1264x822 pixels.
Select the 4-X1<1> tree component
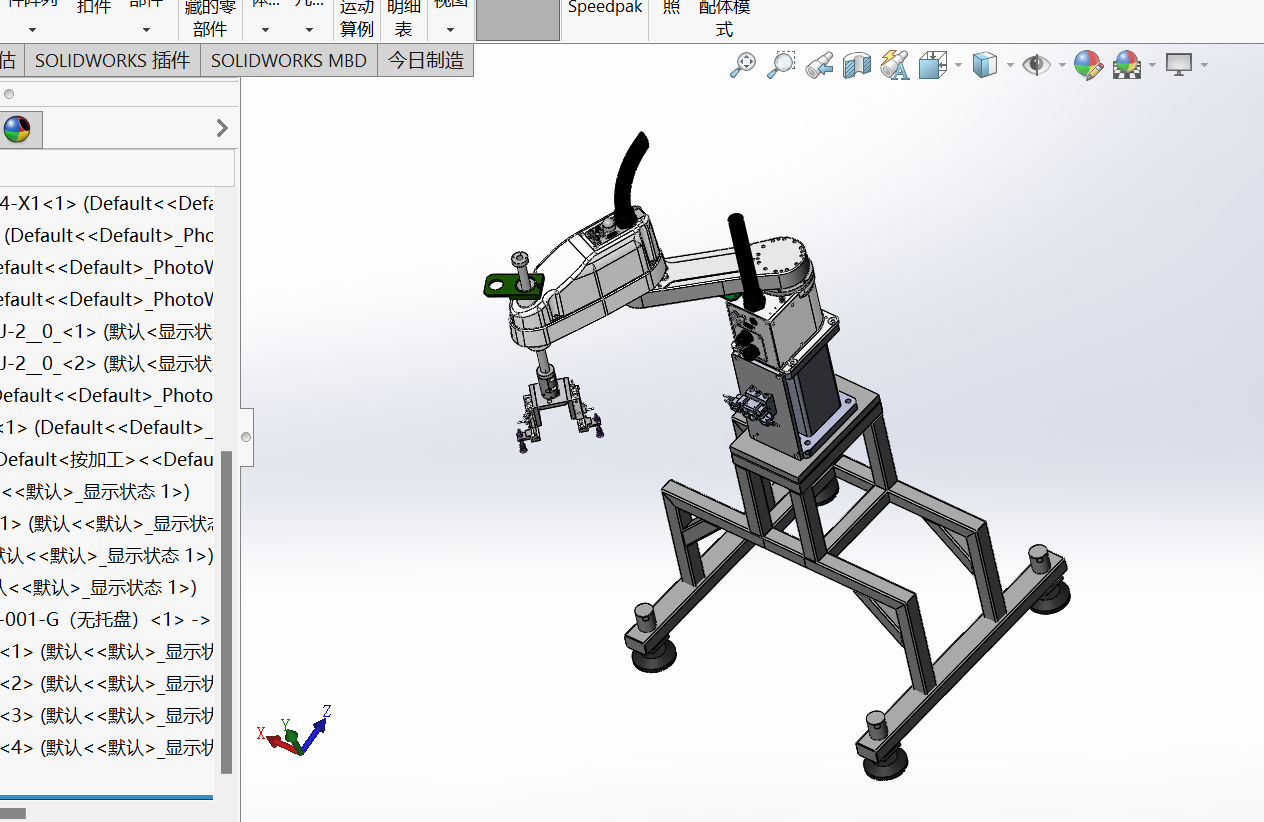[x=107, y=203]
